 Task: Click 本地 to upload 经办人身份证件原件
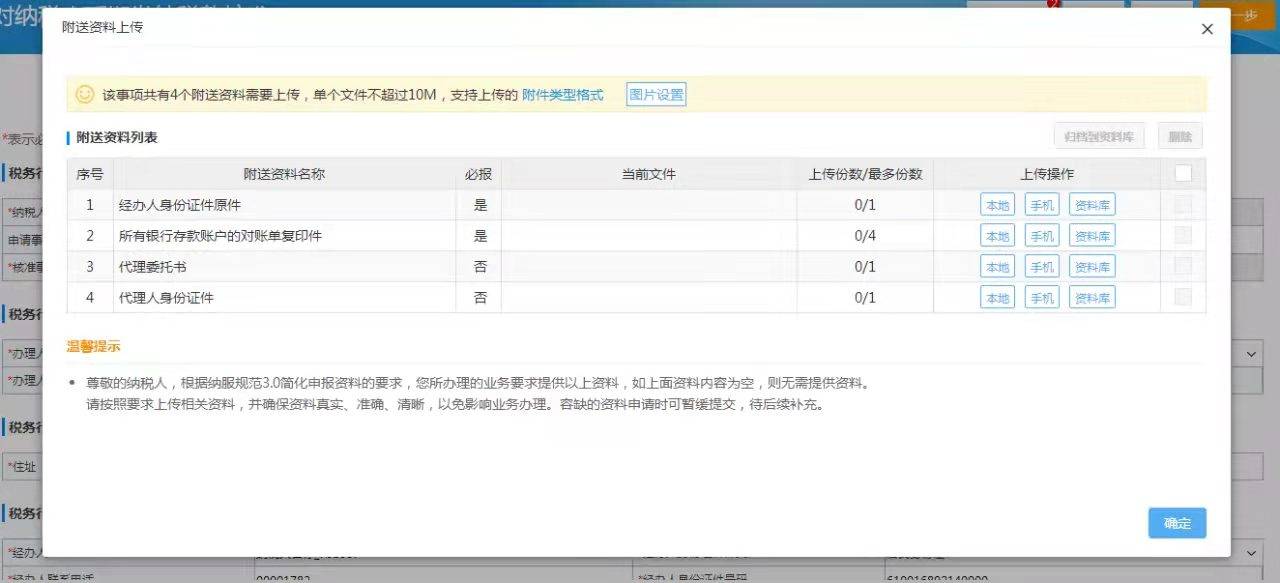[996, 204]
